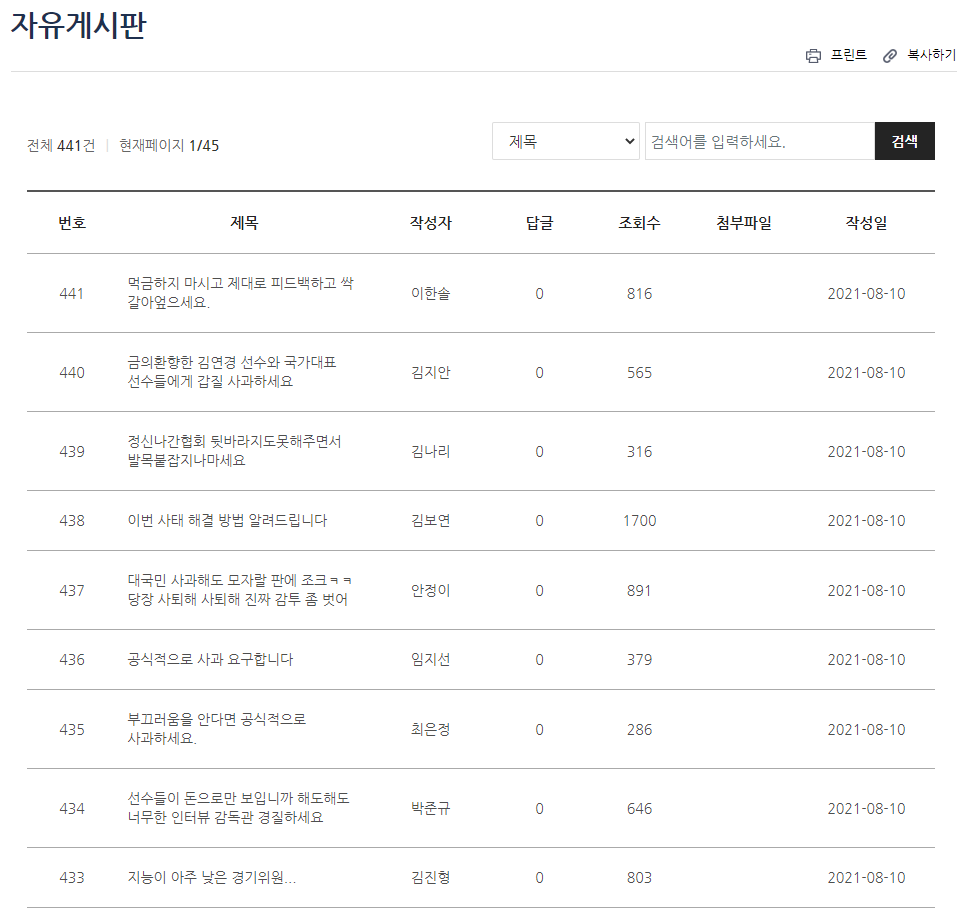
Task: Click the printer icon
Action: 813,56
